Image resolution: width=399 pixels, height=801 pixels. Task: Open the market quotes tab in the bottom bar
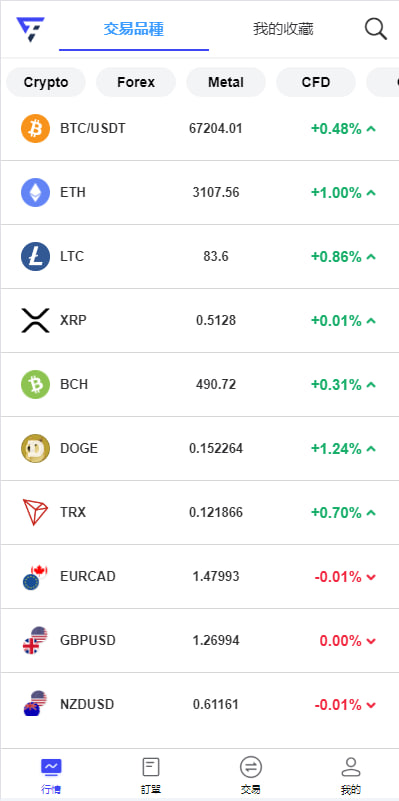click(x=51, y=775)
